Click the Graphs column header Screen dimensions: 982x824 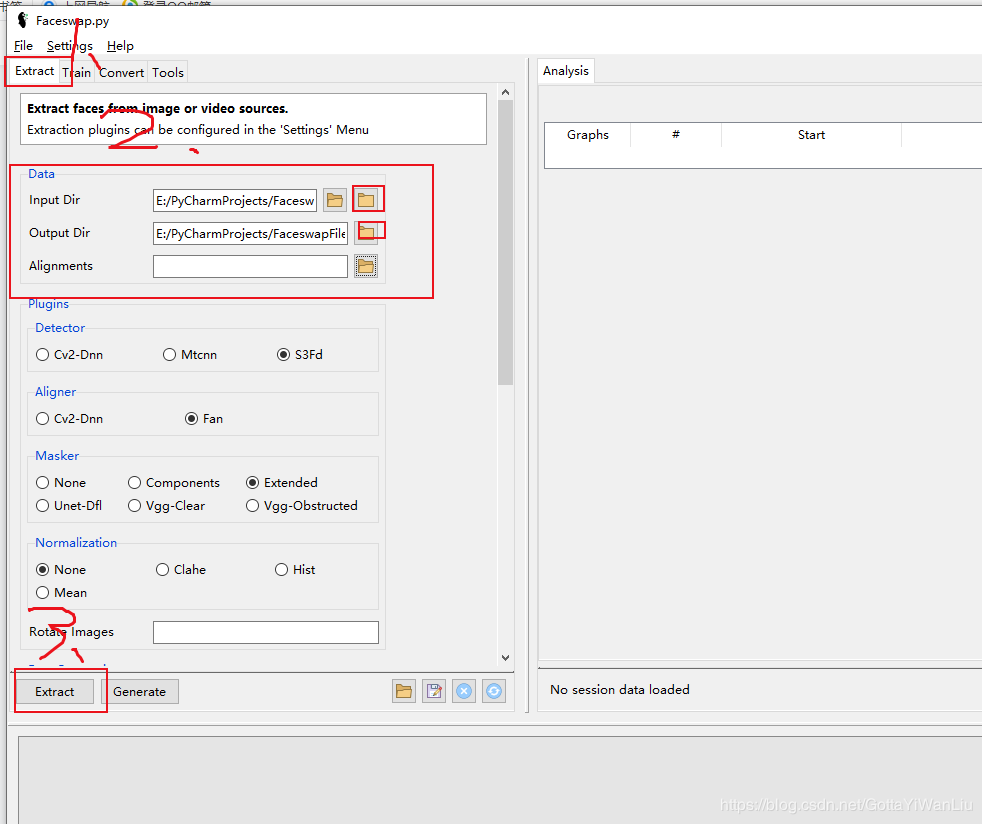click(x=587, y=135)
